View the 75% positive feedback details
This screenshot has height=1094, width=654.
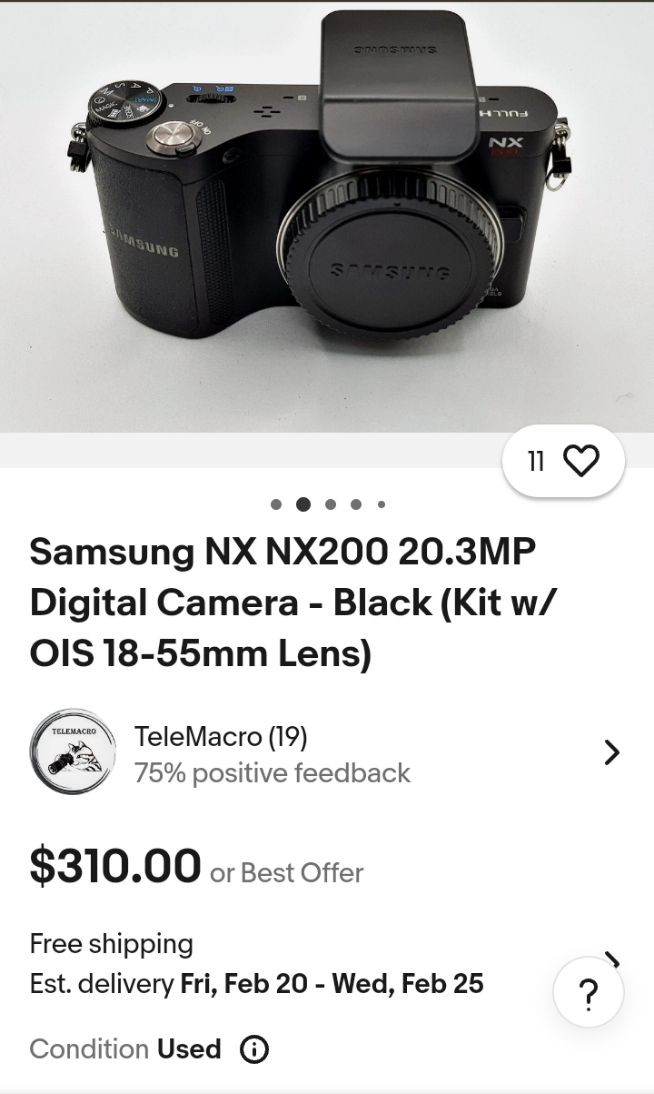pyautogui.click(x=272, y=773)
